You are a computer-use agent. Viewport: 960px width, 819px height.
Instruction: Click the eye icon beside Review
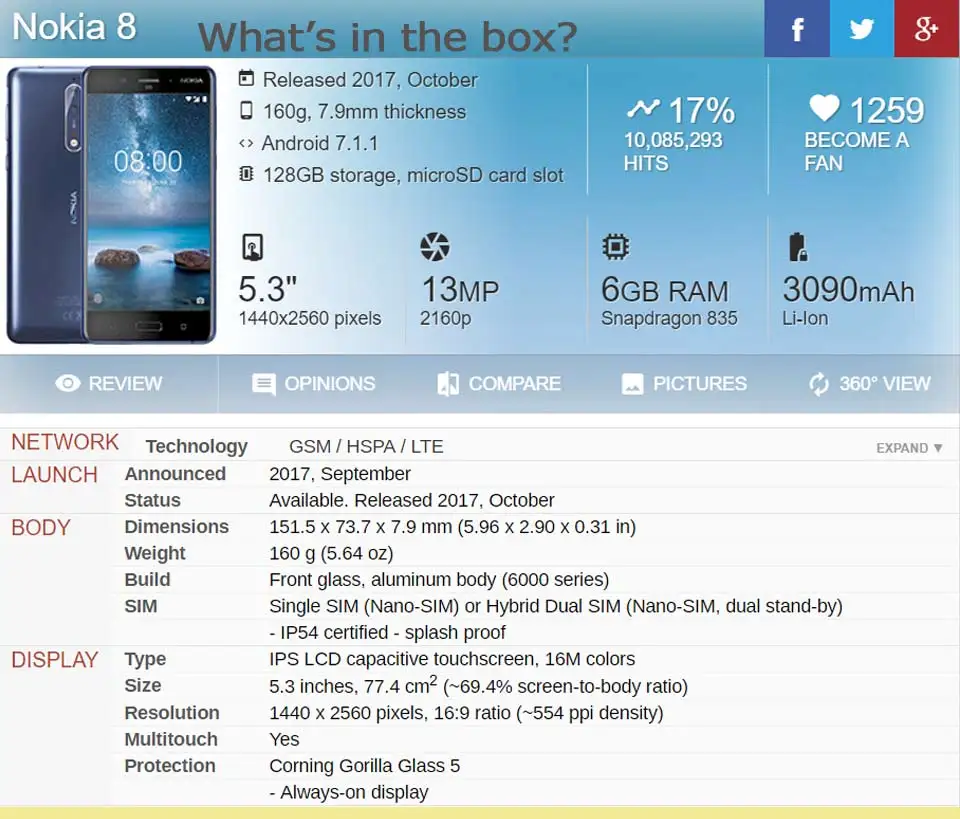pyautogui.click(x=67, y=383)
